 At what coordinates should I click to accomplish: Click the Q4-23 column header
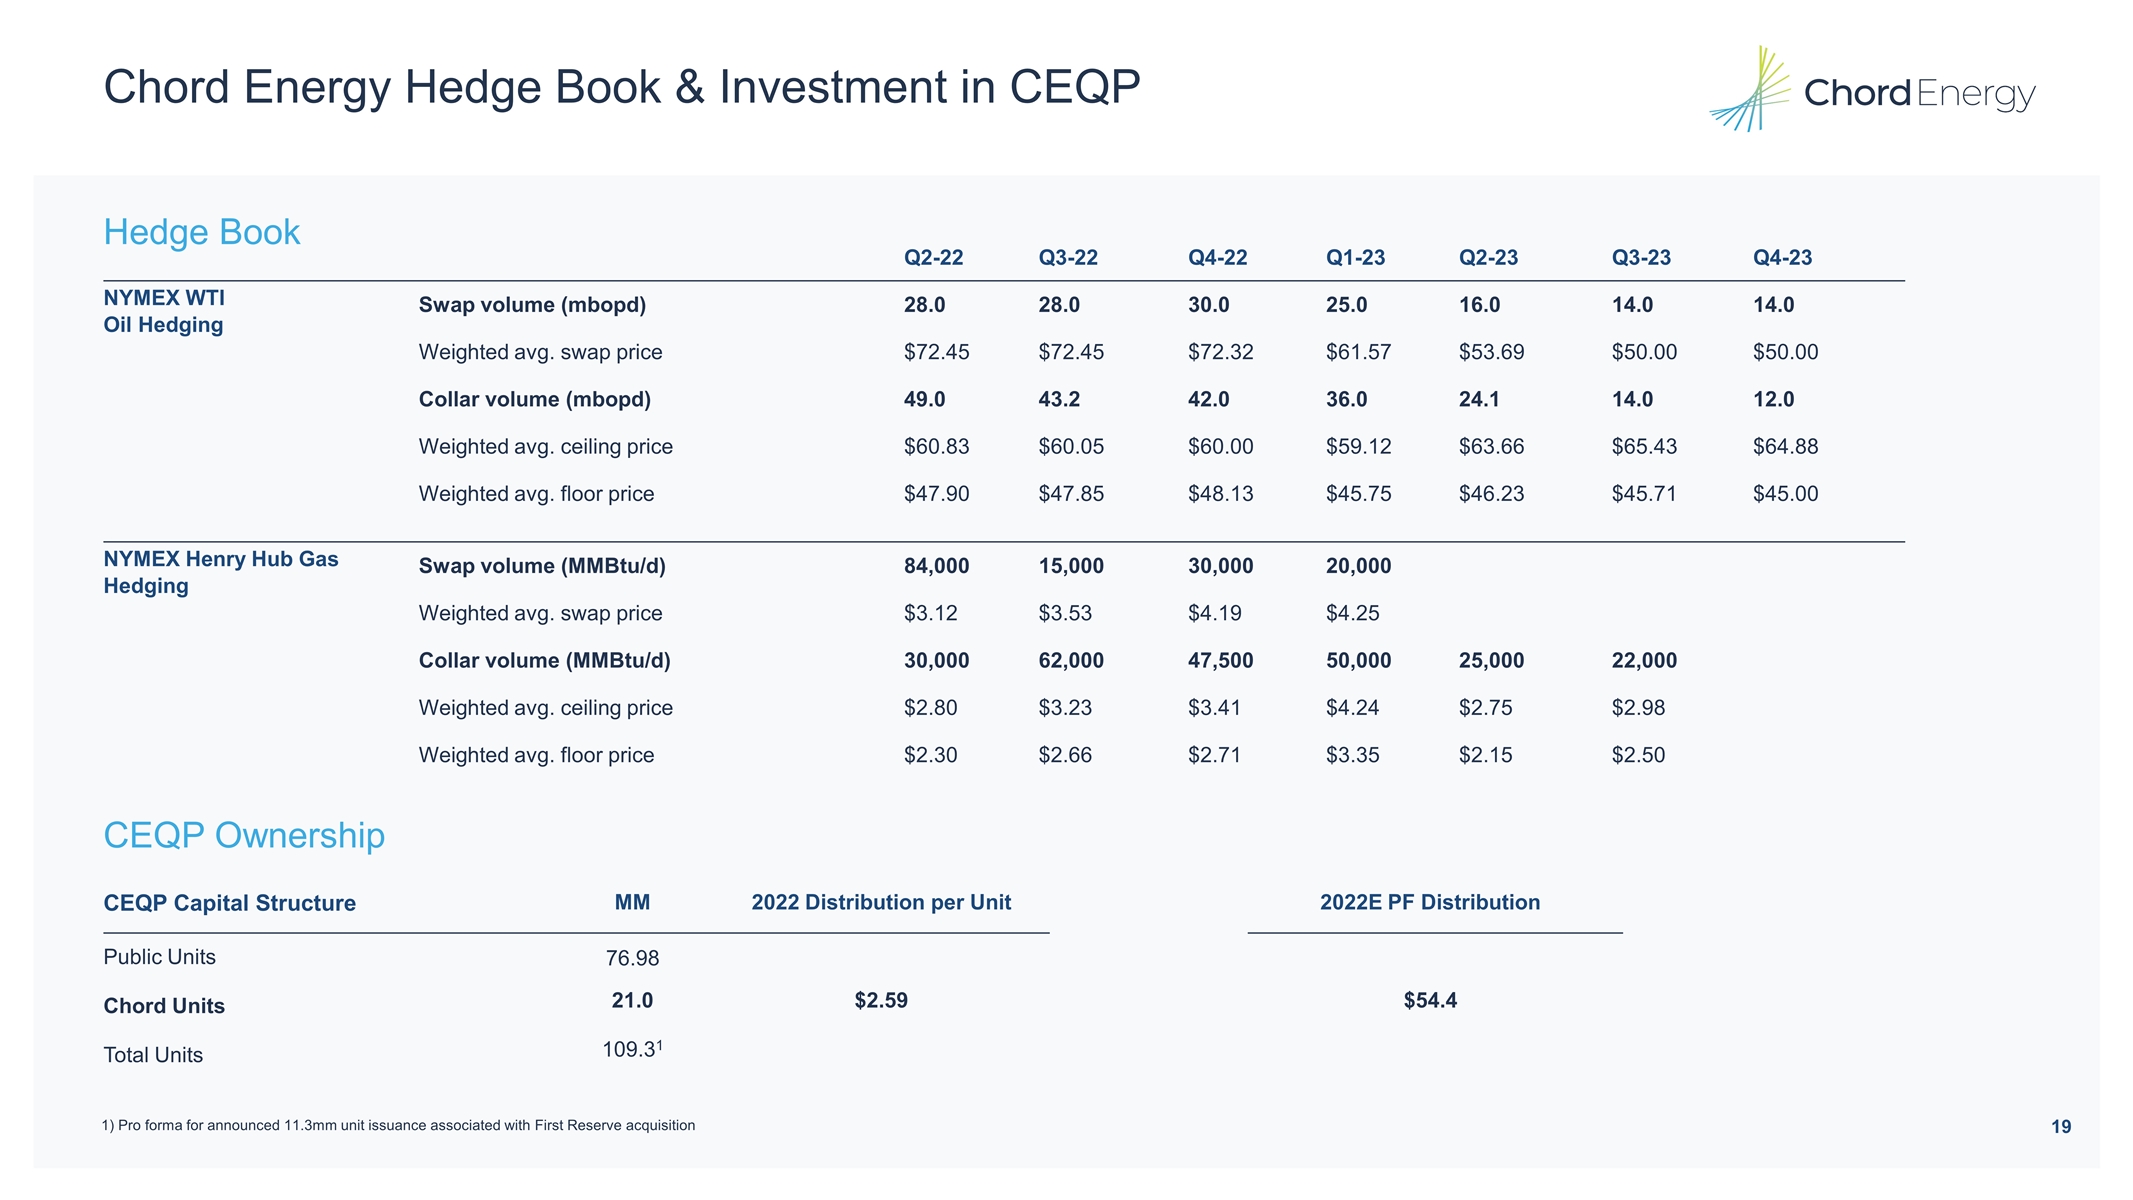click(x=1782, y=258)
